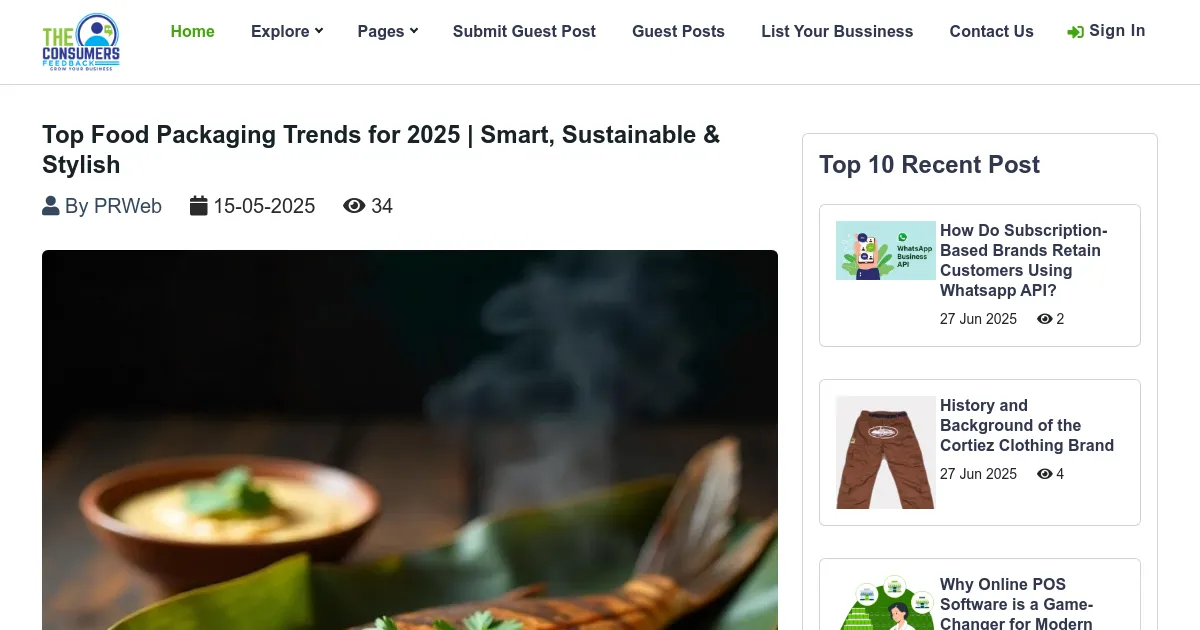Select the eye icon beside the Cortiez post views

(1044, 474)
